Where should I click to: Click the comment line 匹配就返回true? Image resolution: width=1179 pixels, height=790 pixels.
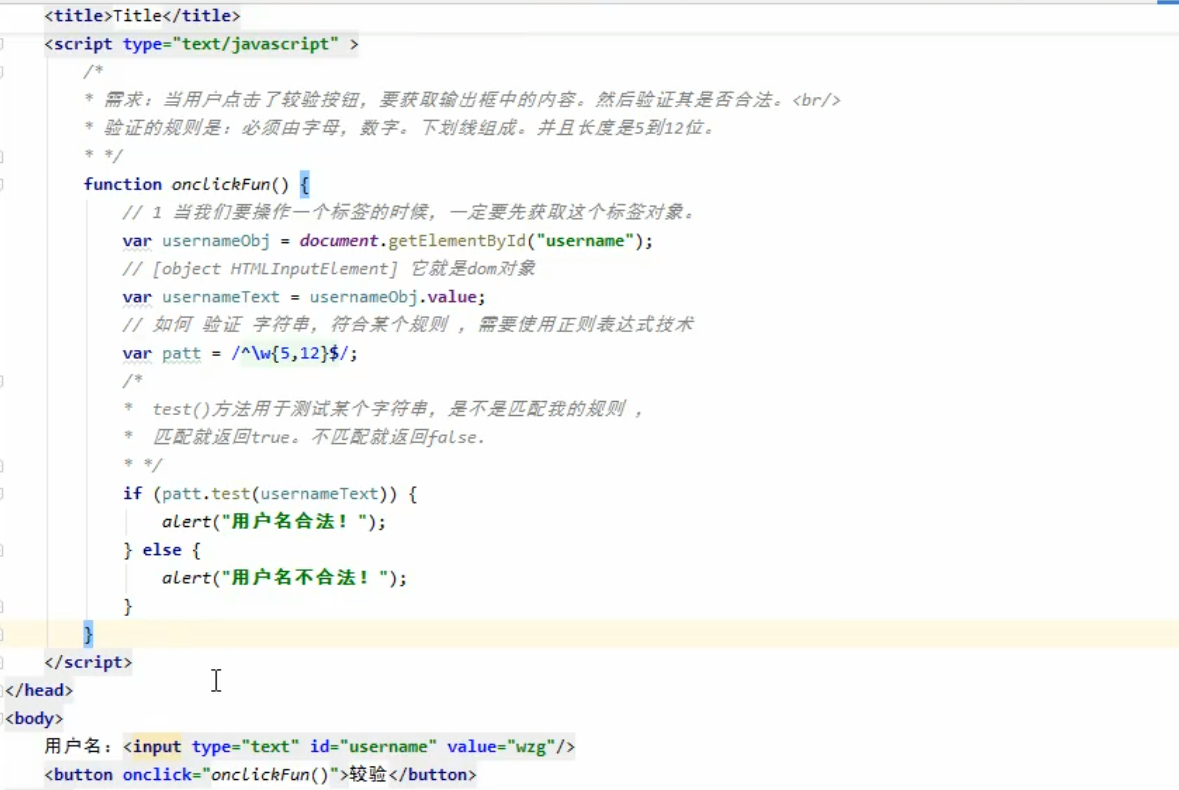305,437
